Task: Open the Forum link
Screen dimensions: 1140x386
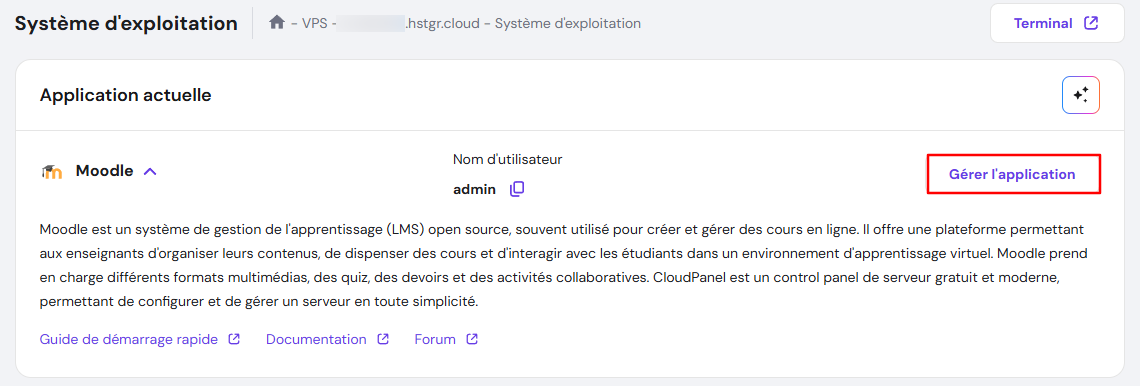Action: coord(446,339)
